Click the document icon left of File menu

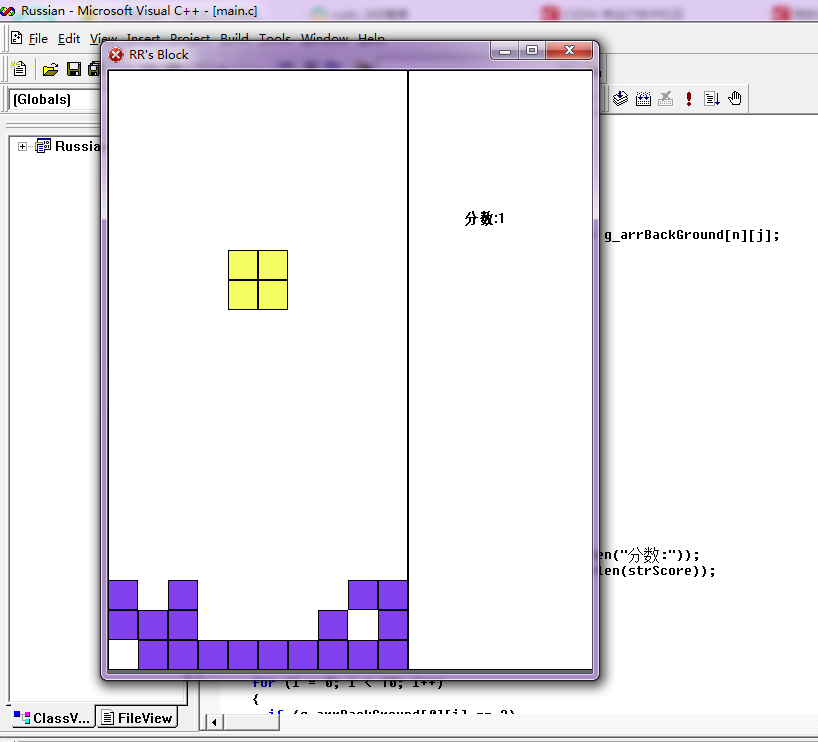click(16, 38)
